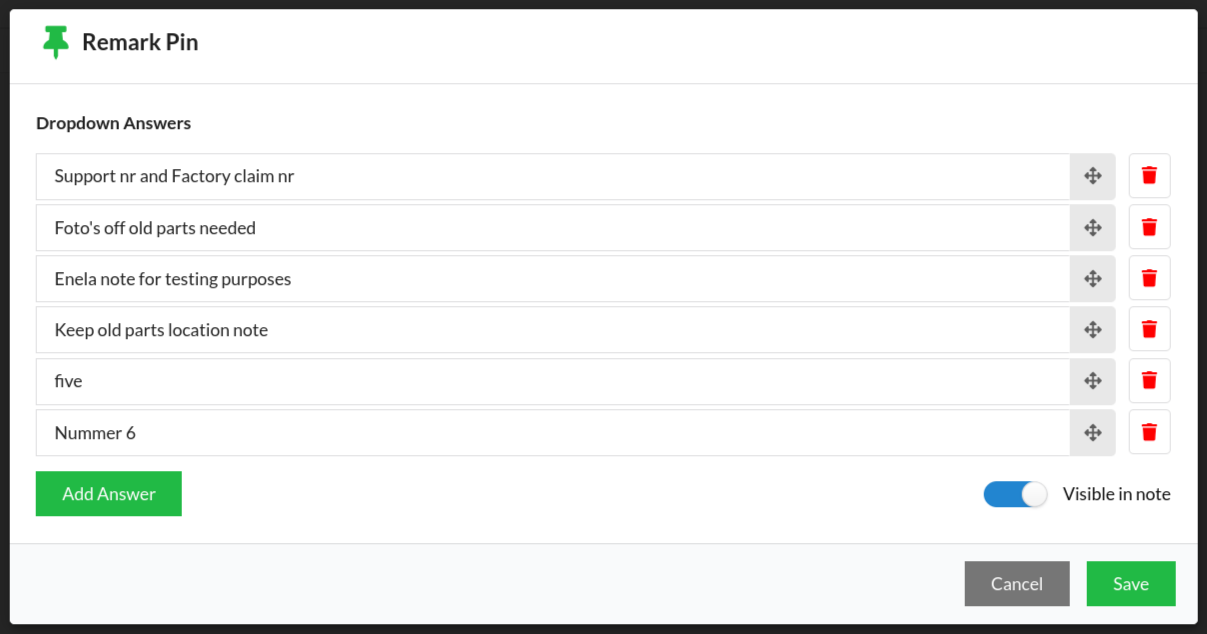This screenshot has width=1207, height=634.
Task: Remove the 'Keep old parts location note' answer
Action: click(1149, 329)
